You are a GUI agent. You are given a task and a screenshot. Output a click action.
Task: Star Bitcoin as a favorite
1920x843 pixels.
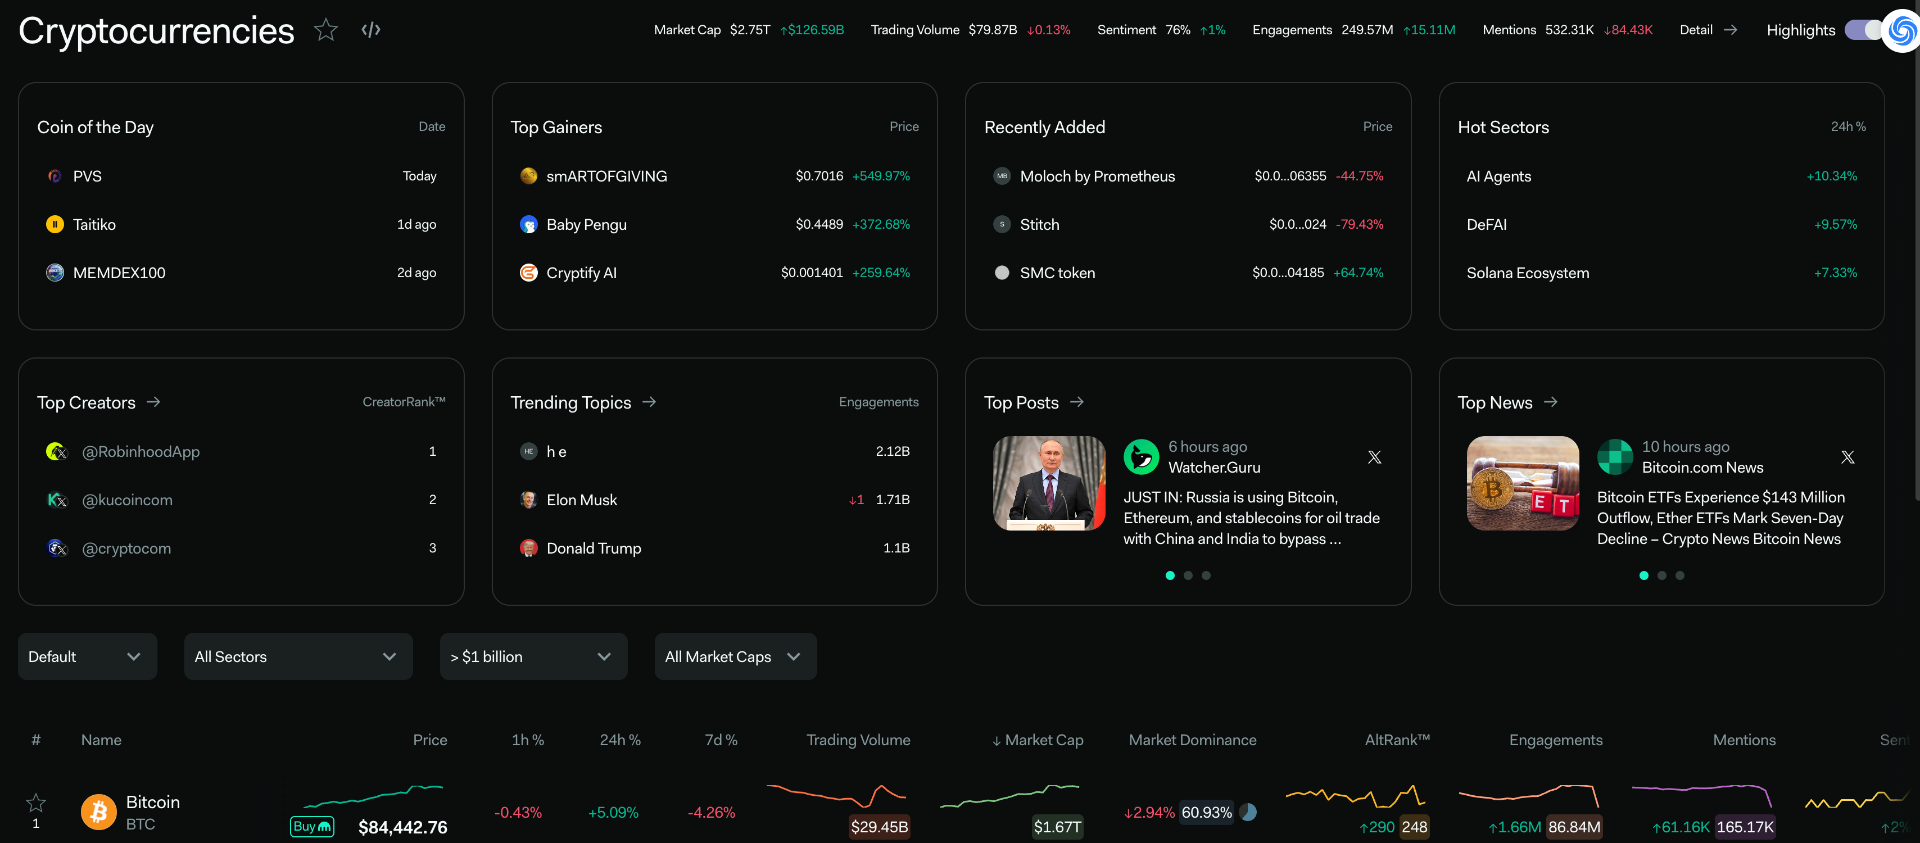36,802
